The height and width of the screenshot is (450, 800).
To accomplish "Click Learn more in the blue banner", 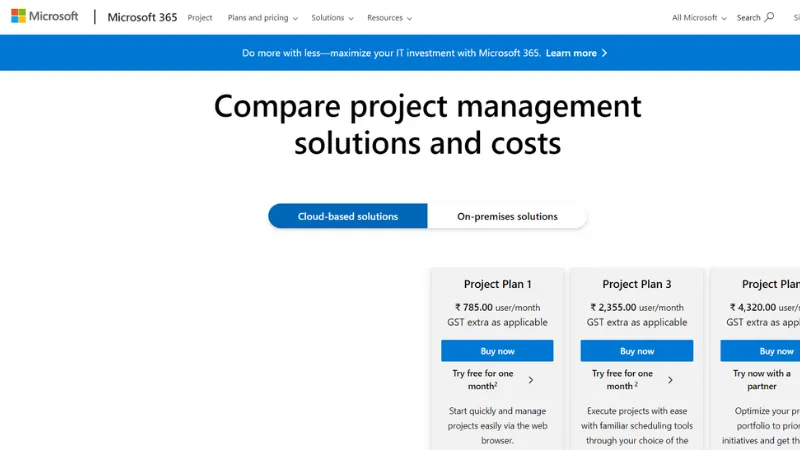I will pyautogui.click(x=571, y=53).
